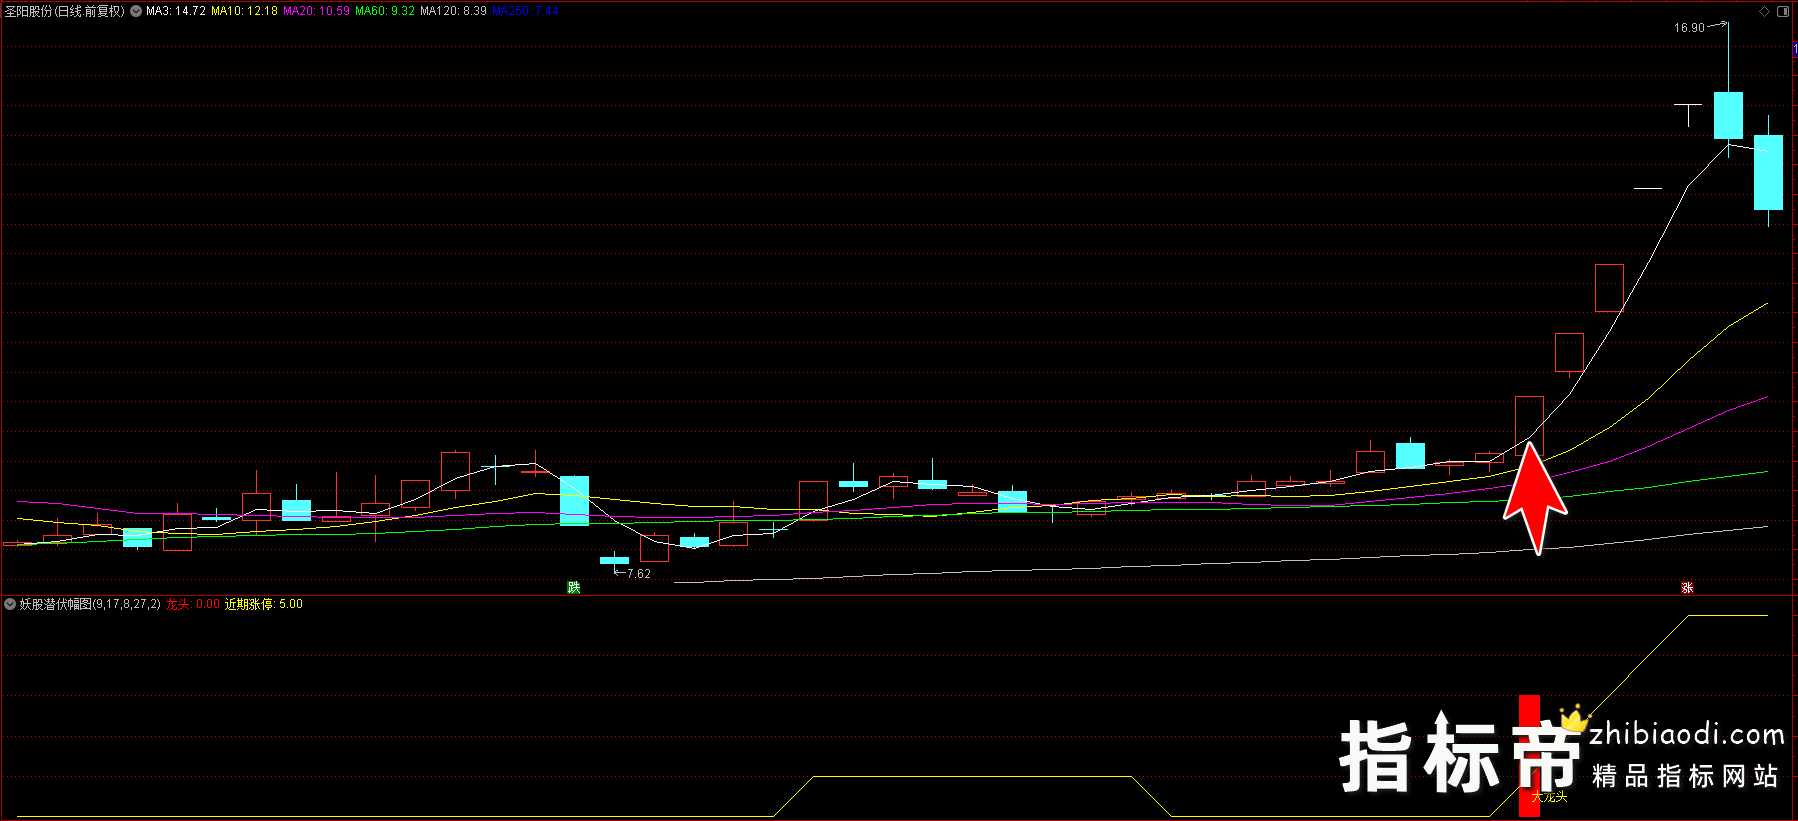Select the tall cyan candle at 16.90 high
Viewport: 1798px width, 821px height.
(1728, 115)
